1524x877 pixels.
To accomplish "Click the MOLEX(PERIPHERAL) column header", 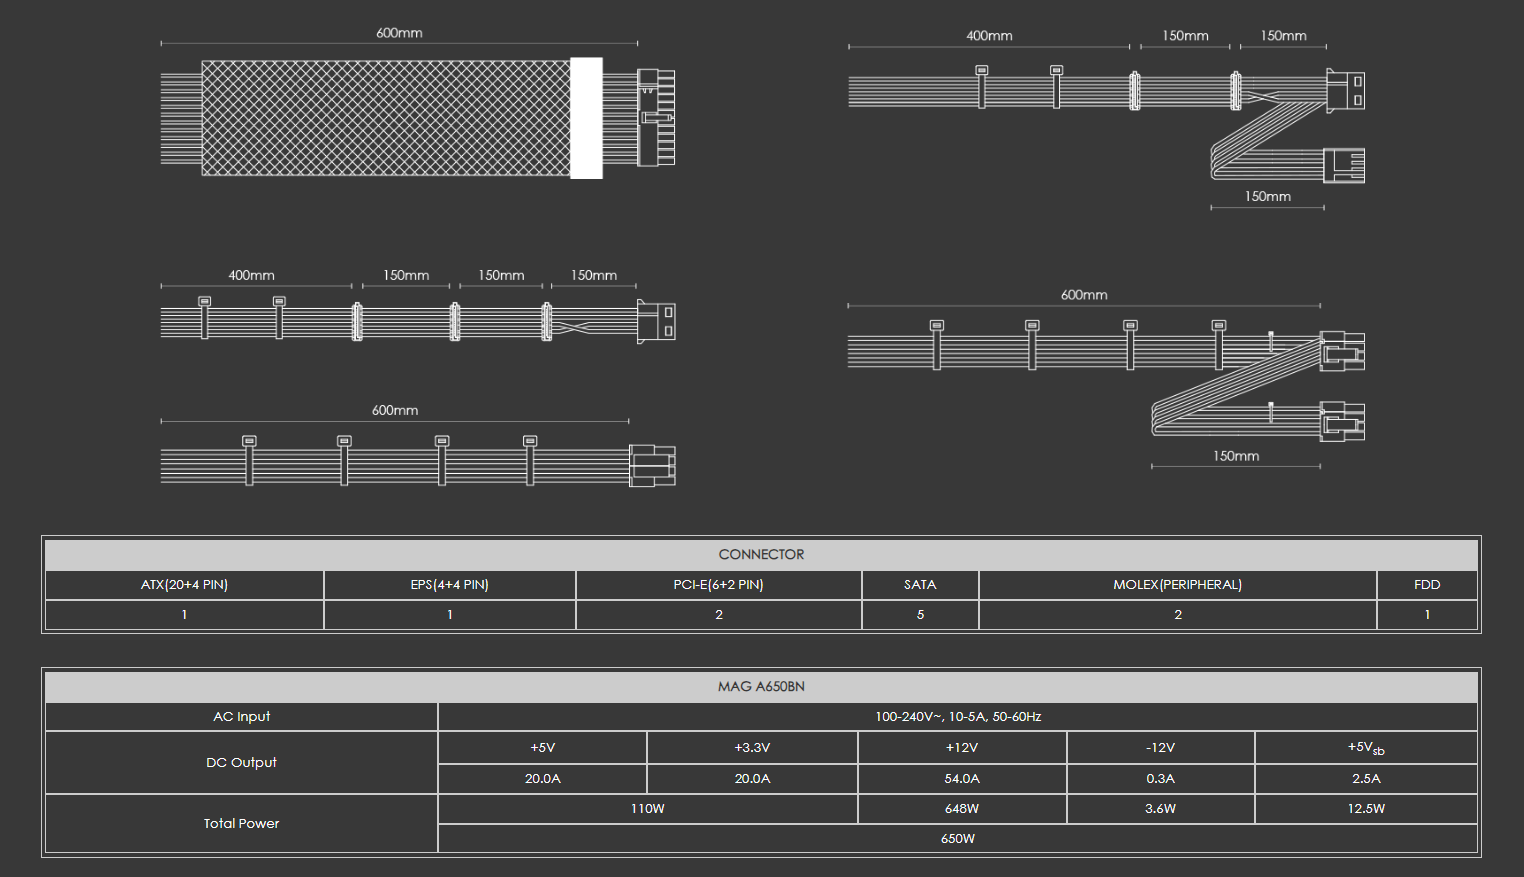I will [x=1177, y=585].
